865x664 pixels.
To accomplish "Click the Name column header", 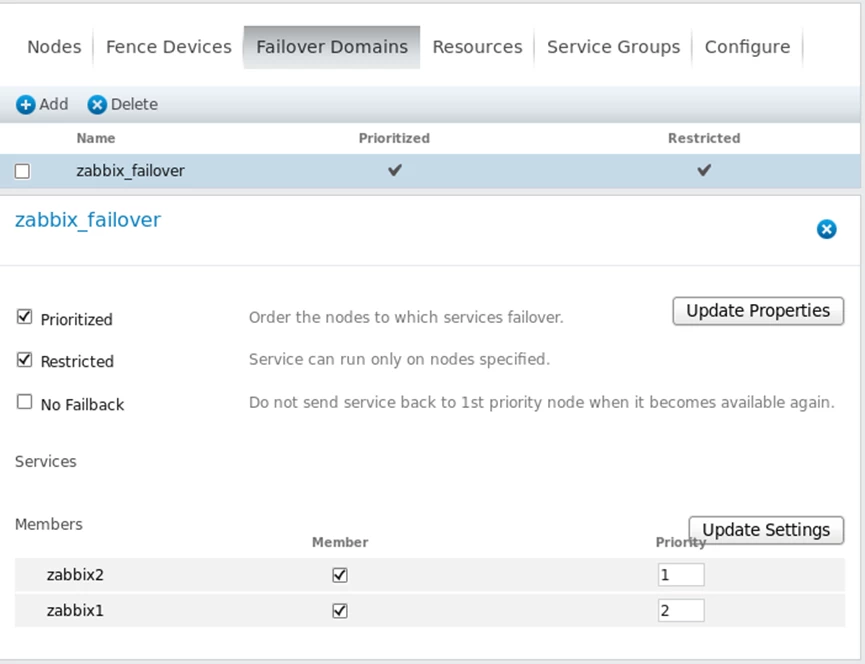I will click(96, 138).
